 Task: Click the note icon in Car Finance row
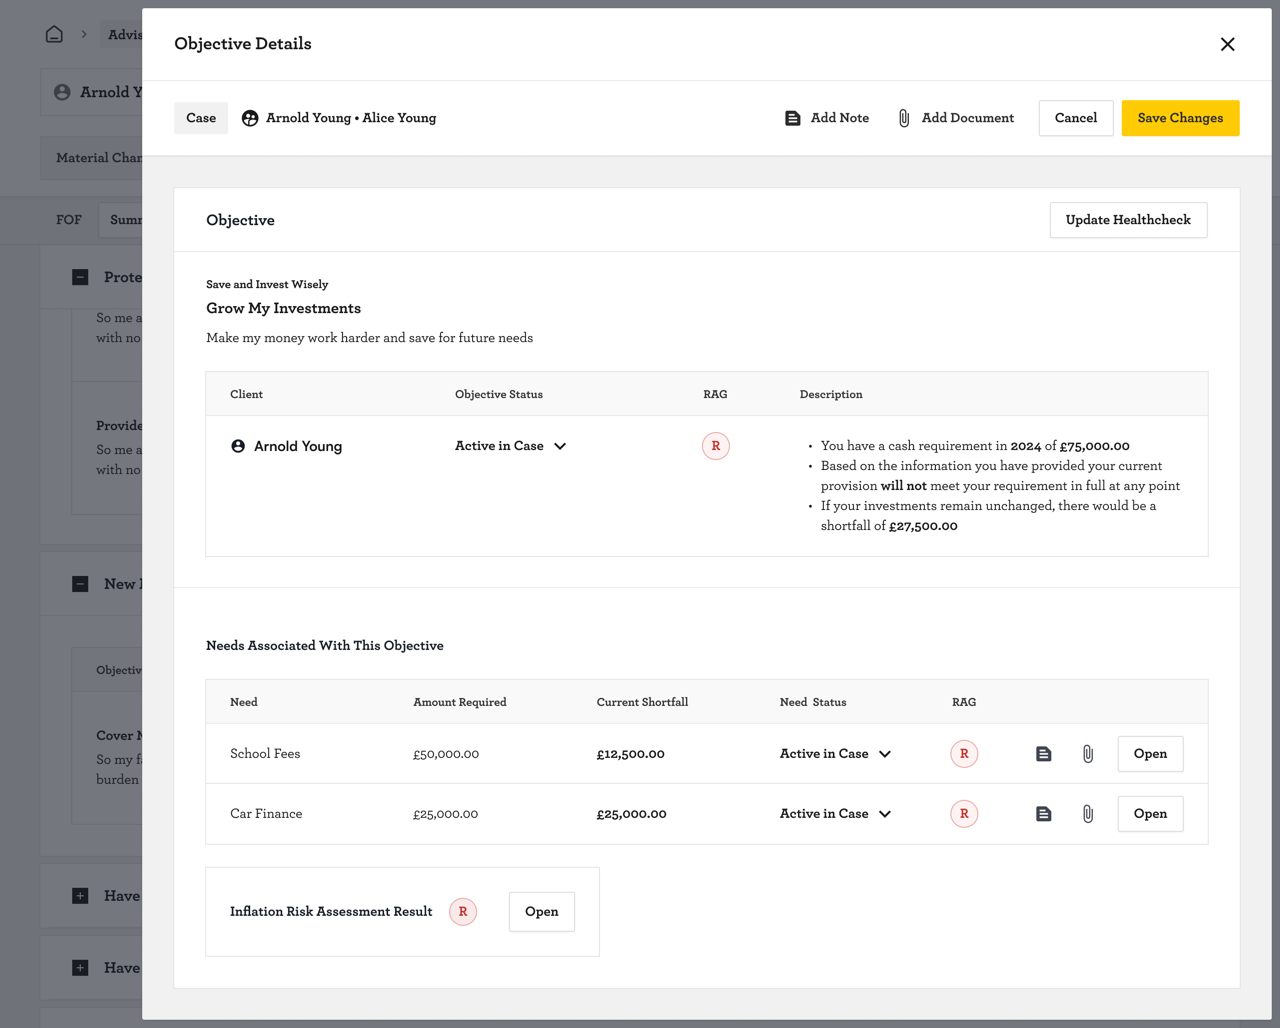pyautogui.click(x=1043, y=814)
